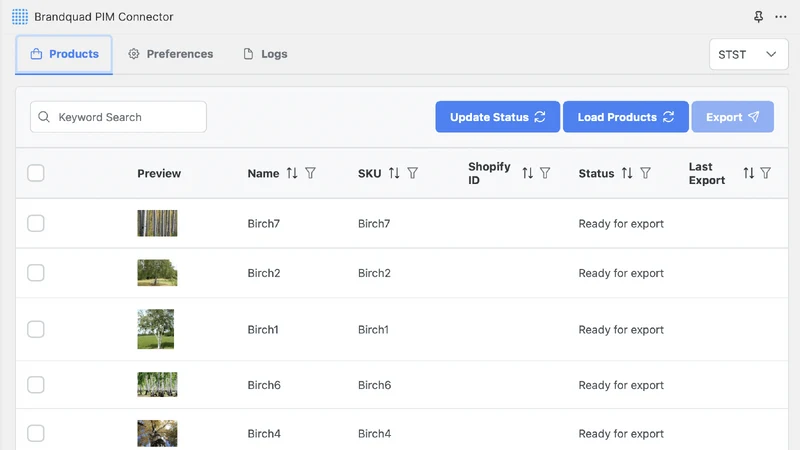
Task: Open the Birch7 preview thumbnail
Action: 157,223
